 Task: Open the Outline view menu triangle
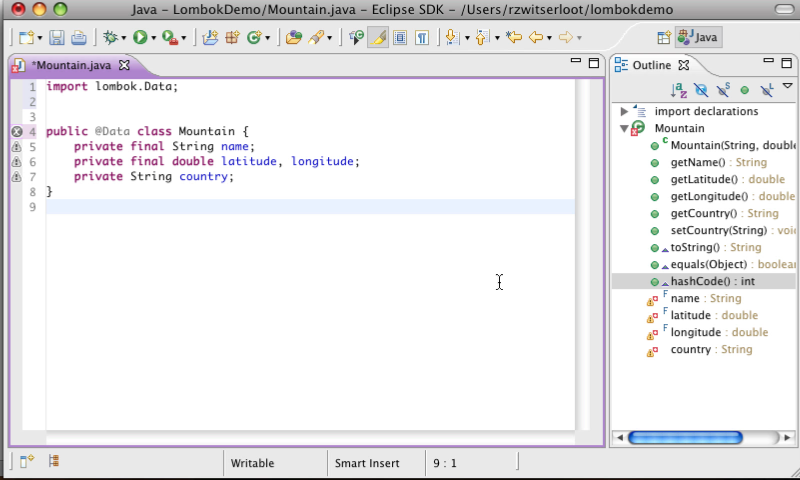(788, 88)
